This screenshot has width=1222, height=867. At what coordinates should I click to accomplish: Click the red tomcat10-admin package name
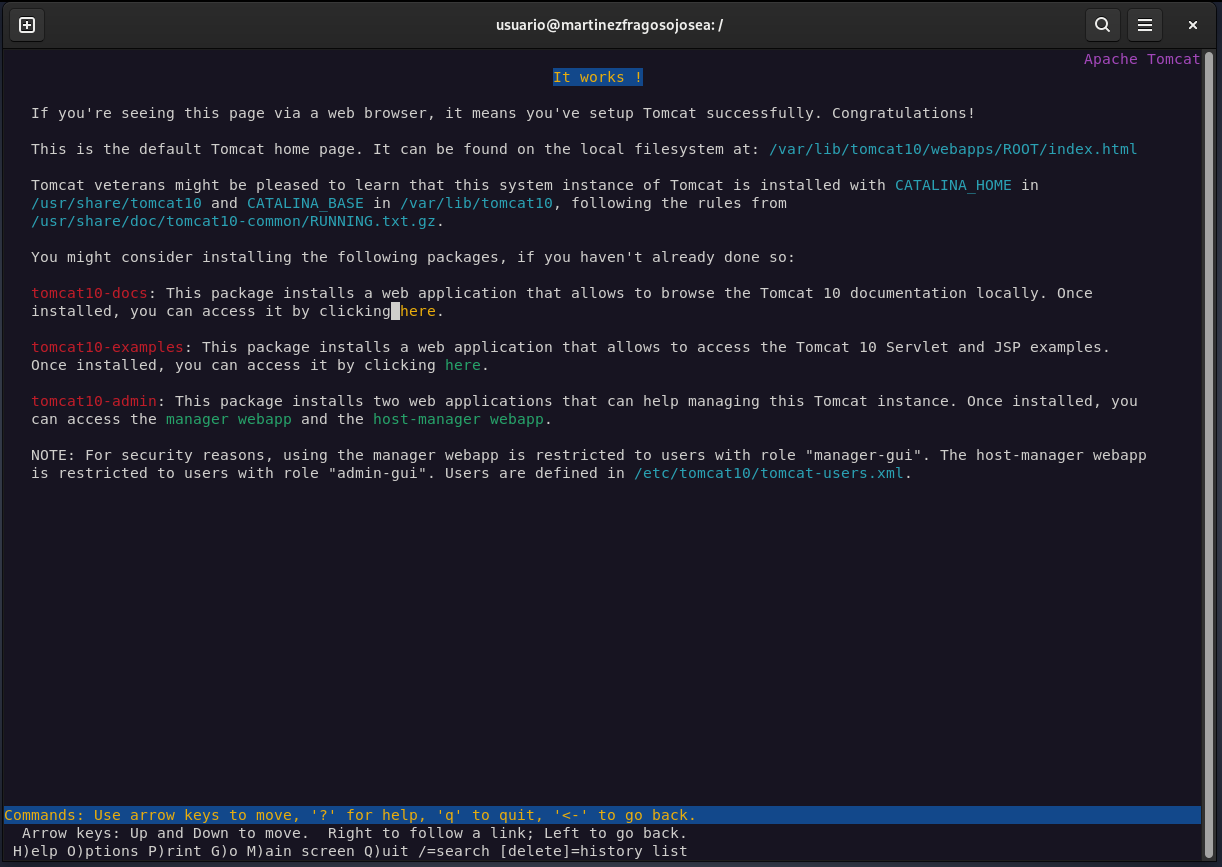tap(94, 401)
